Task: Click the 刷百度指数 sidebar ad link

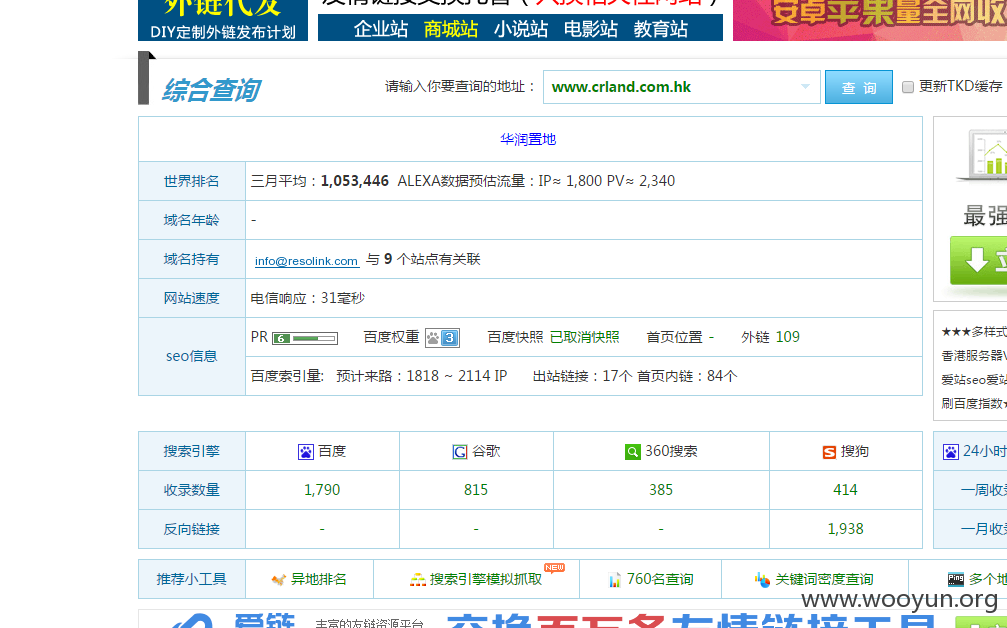Action: [x=974, y=403]
